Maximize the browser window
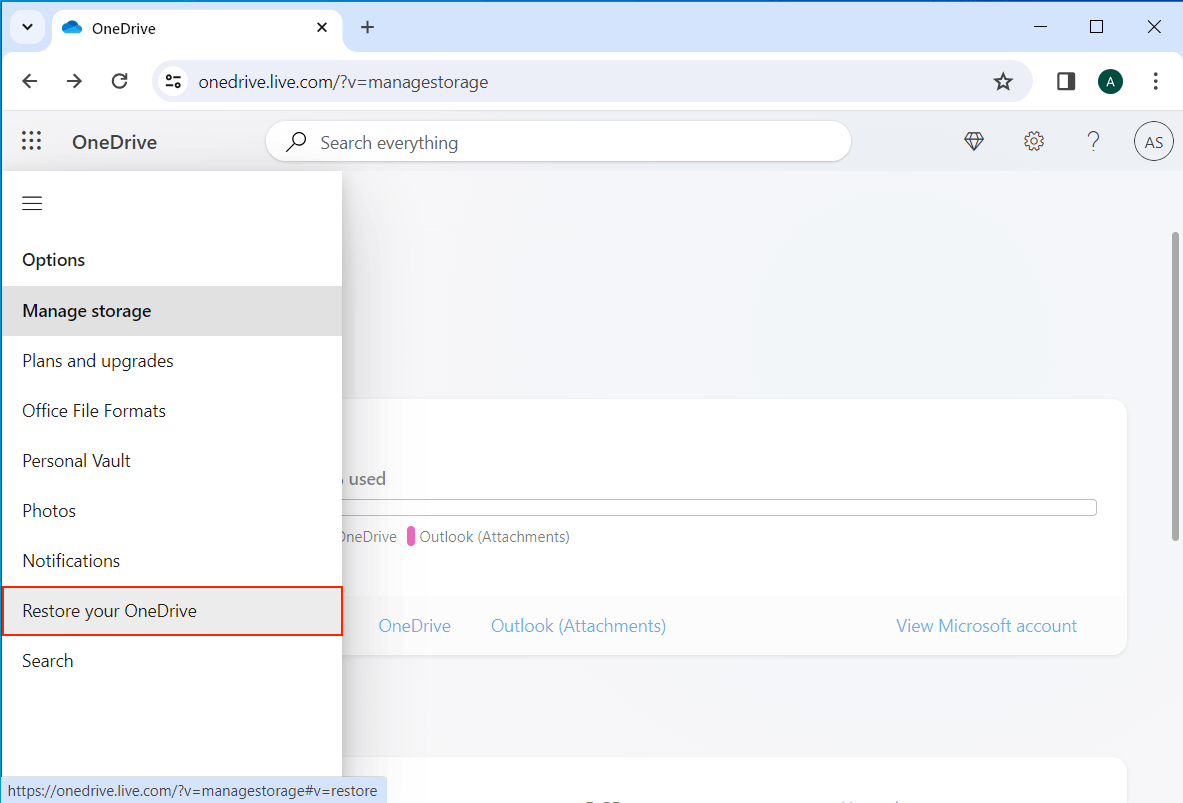Viewport: 1183px width, 803px height. (1096, 27)
